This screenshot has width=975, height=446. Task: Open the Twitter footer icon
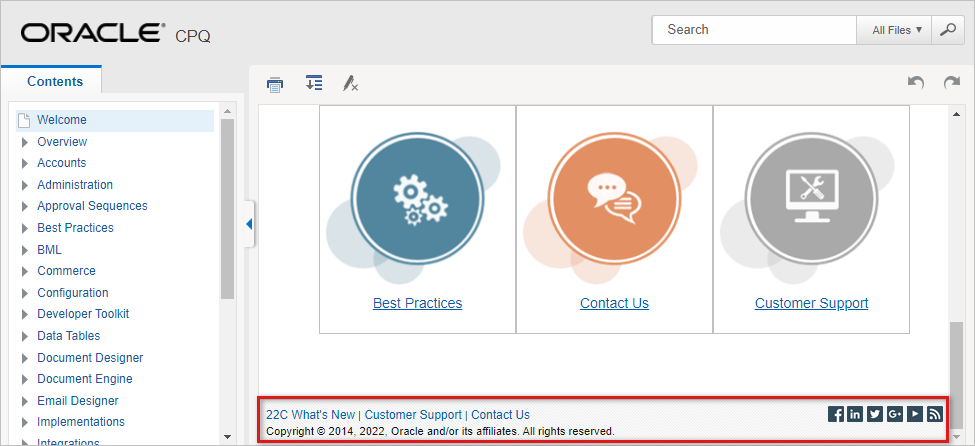875,414
